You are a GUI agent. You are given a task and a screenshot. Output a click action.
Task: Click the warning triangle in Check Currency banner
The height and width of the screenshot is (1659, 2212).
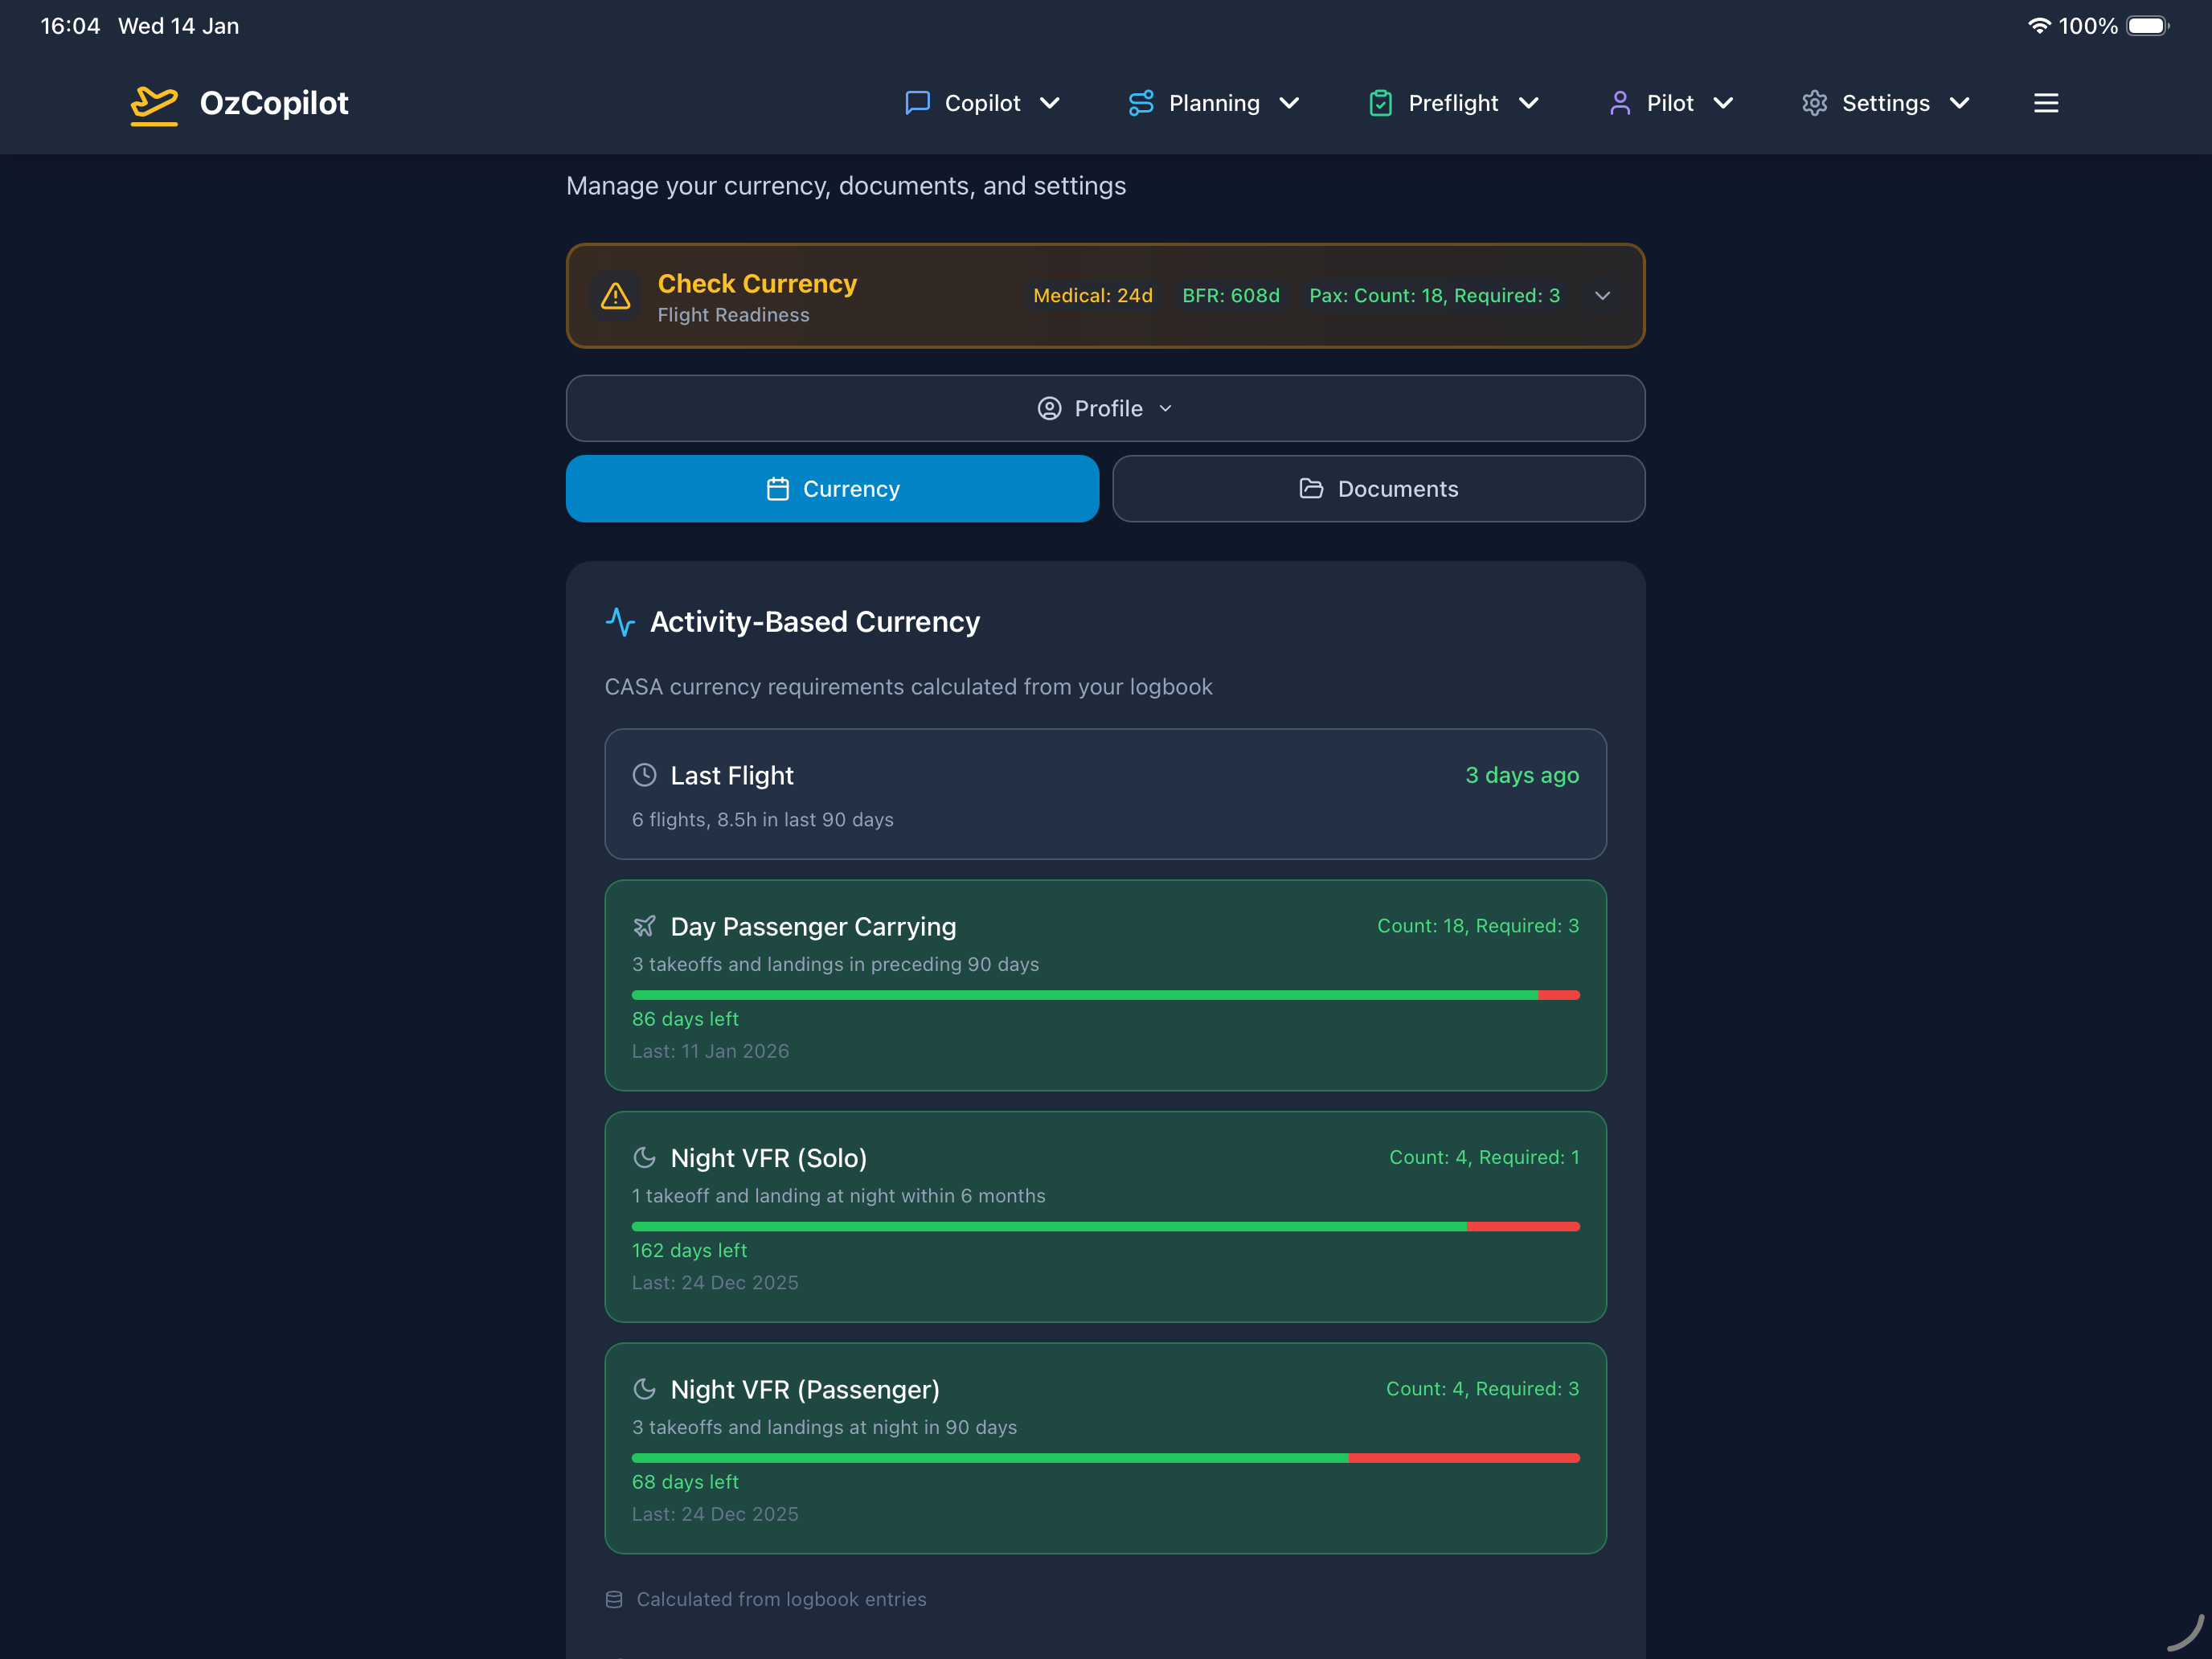[616, 296]
